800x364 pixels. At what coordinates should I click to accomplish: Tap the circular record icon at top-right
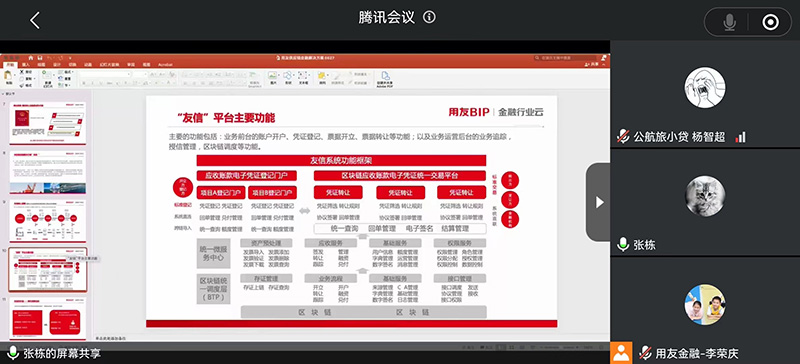(x=770, y=22)
